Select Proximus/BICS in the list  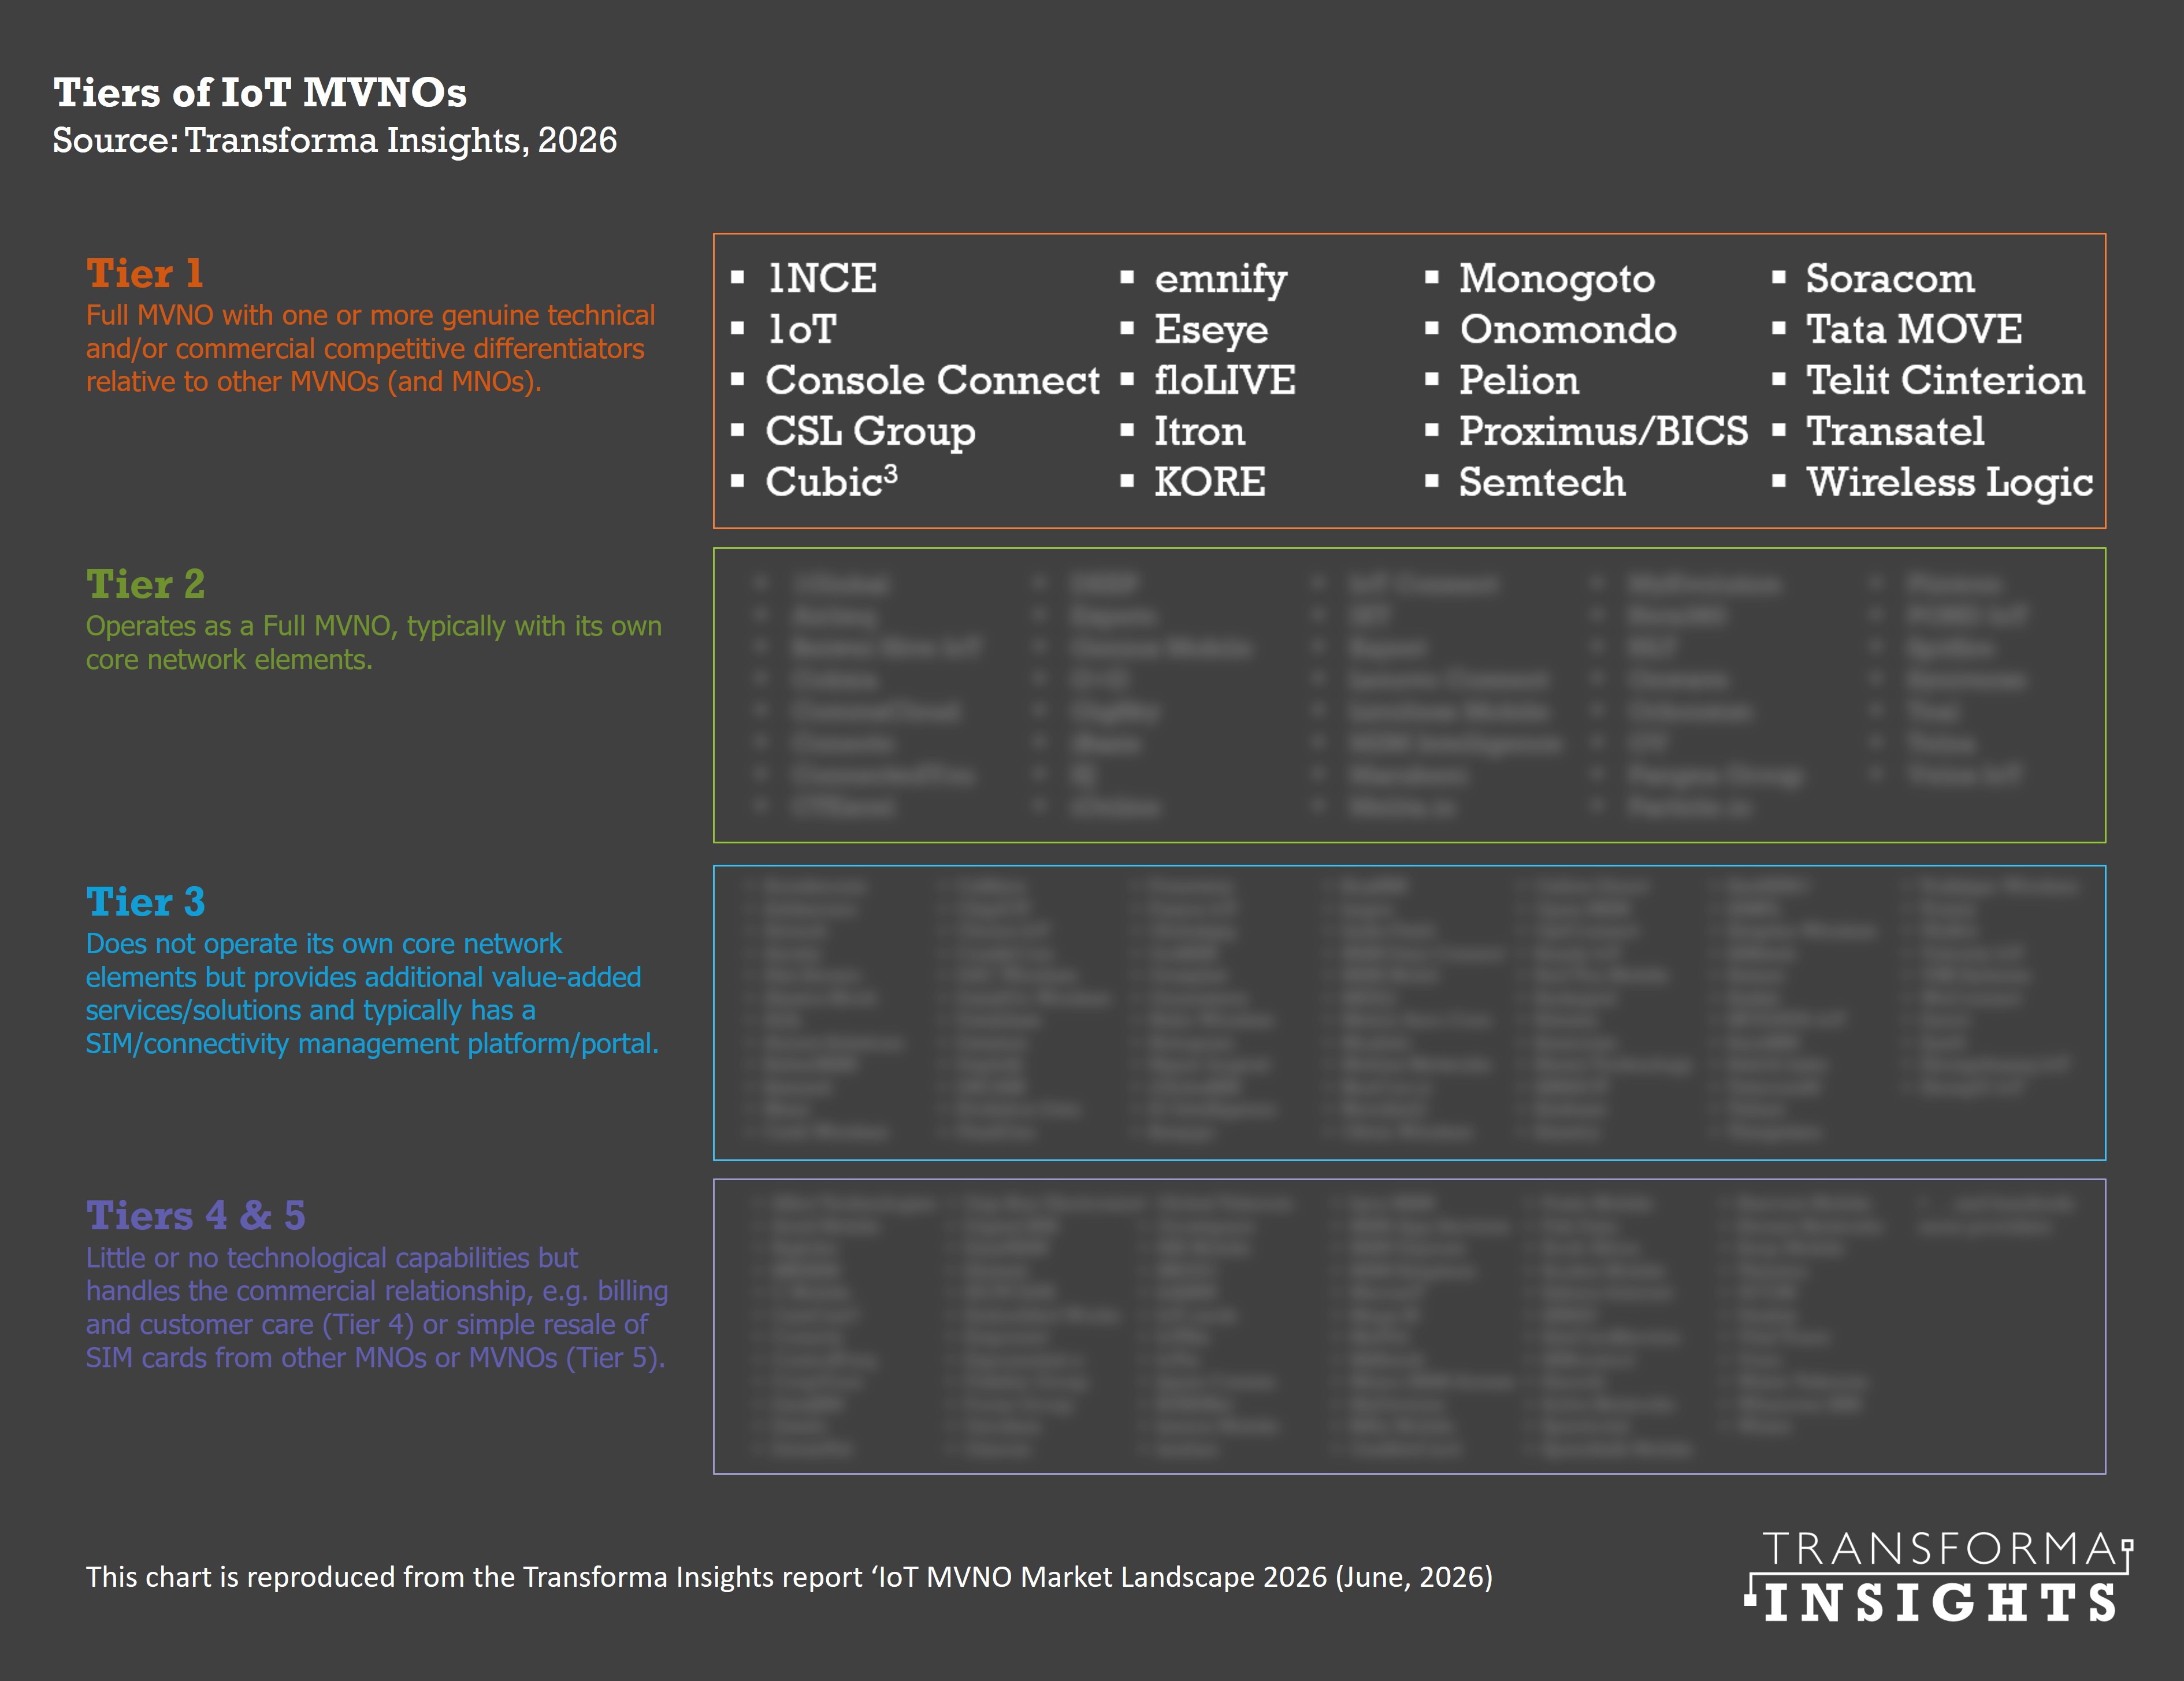click(x=1603, y=431)
